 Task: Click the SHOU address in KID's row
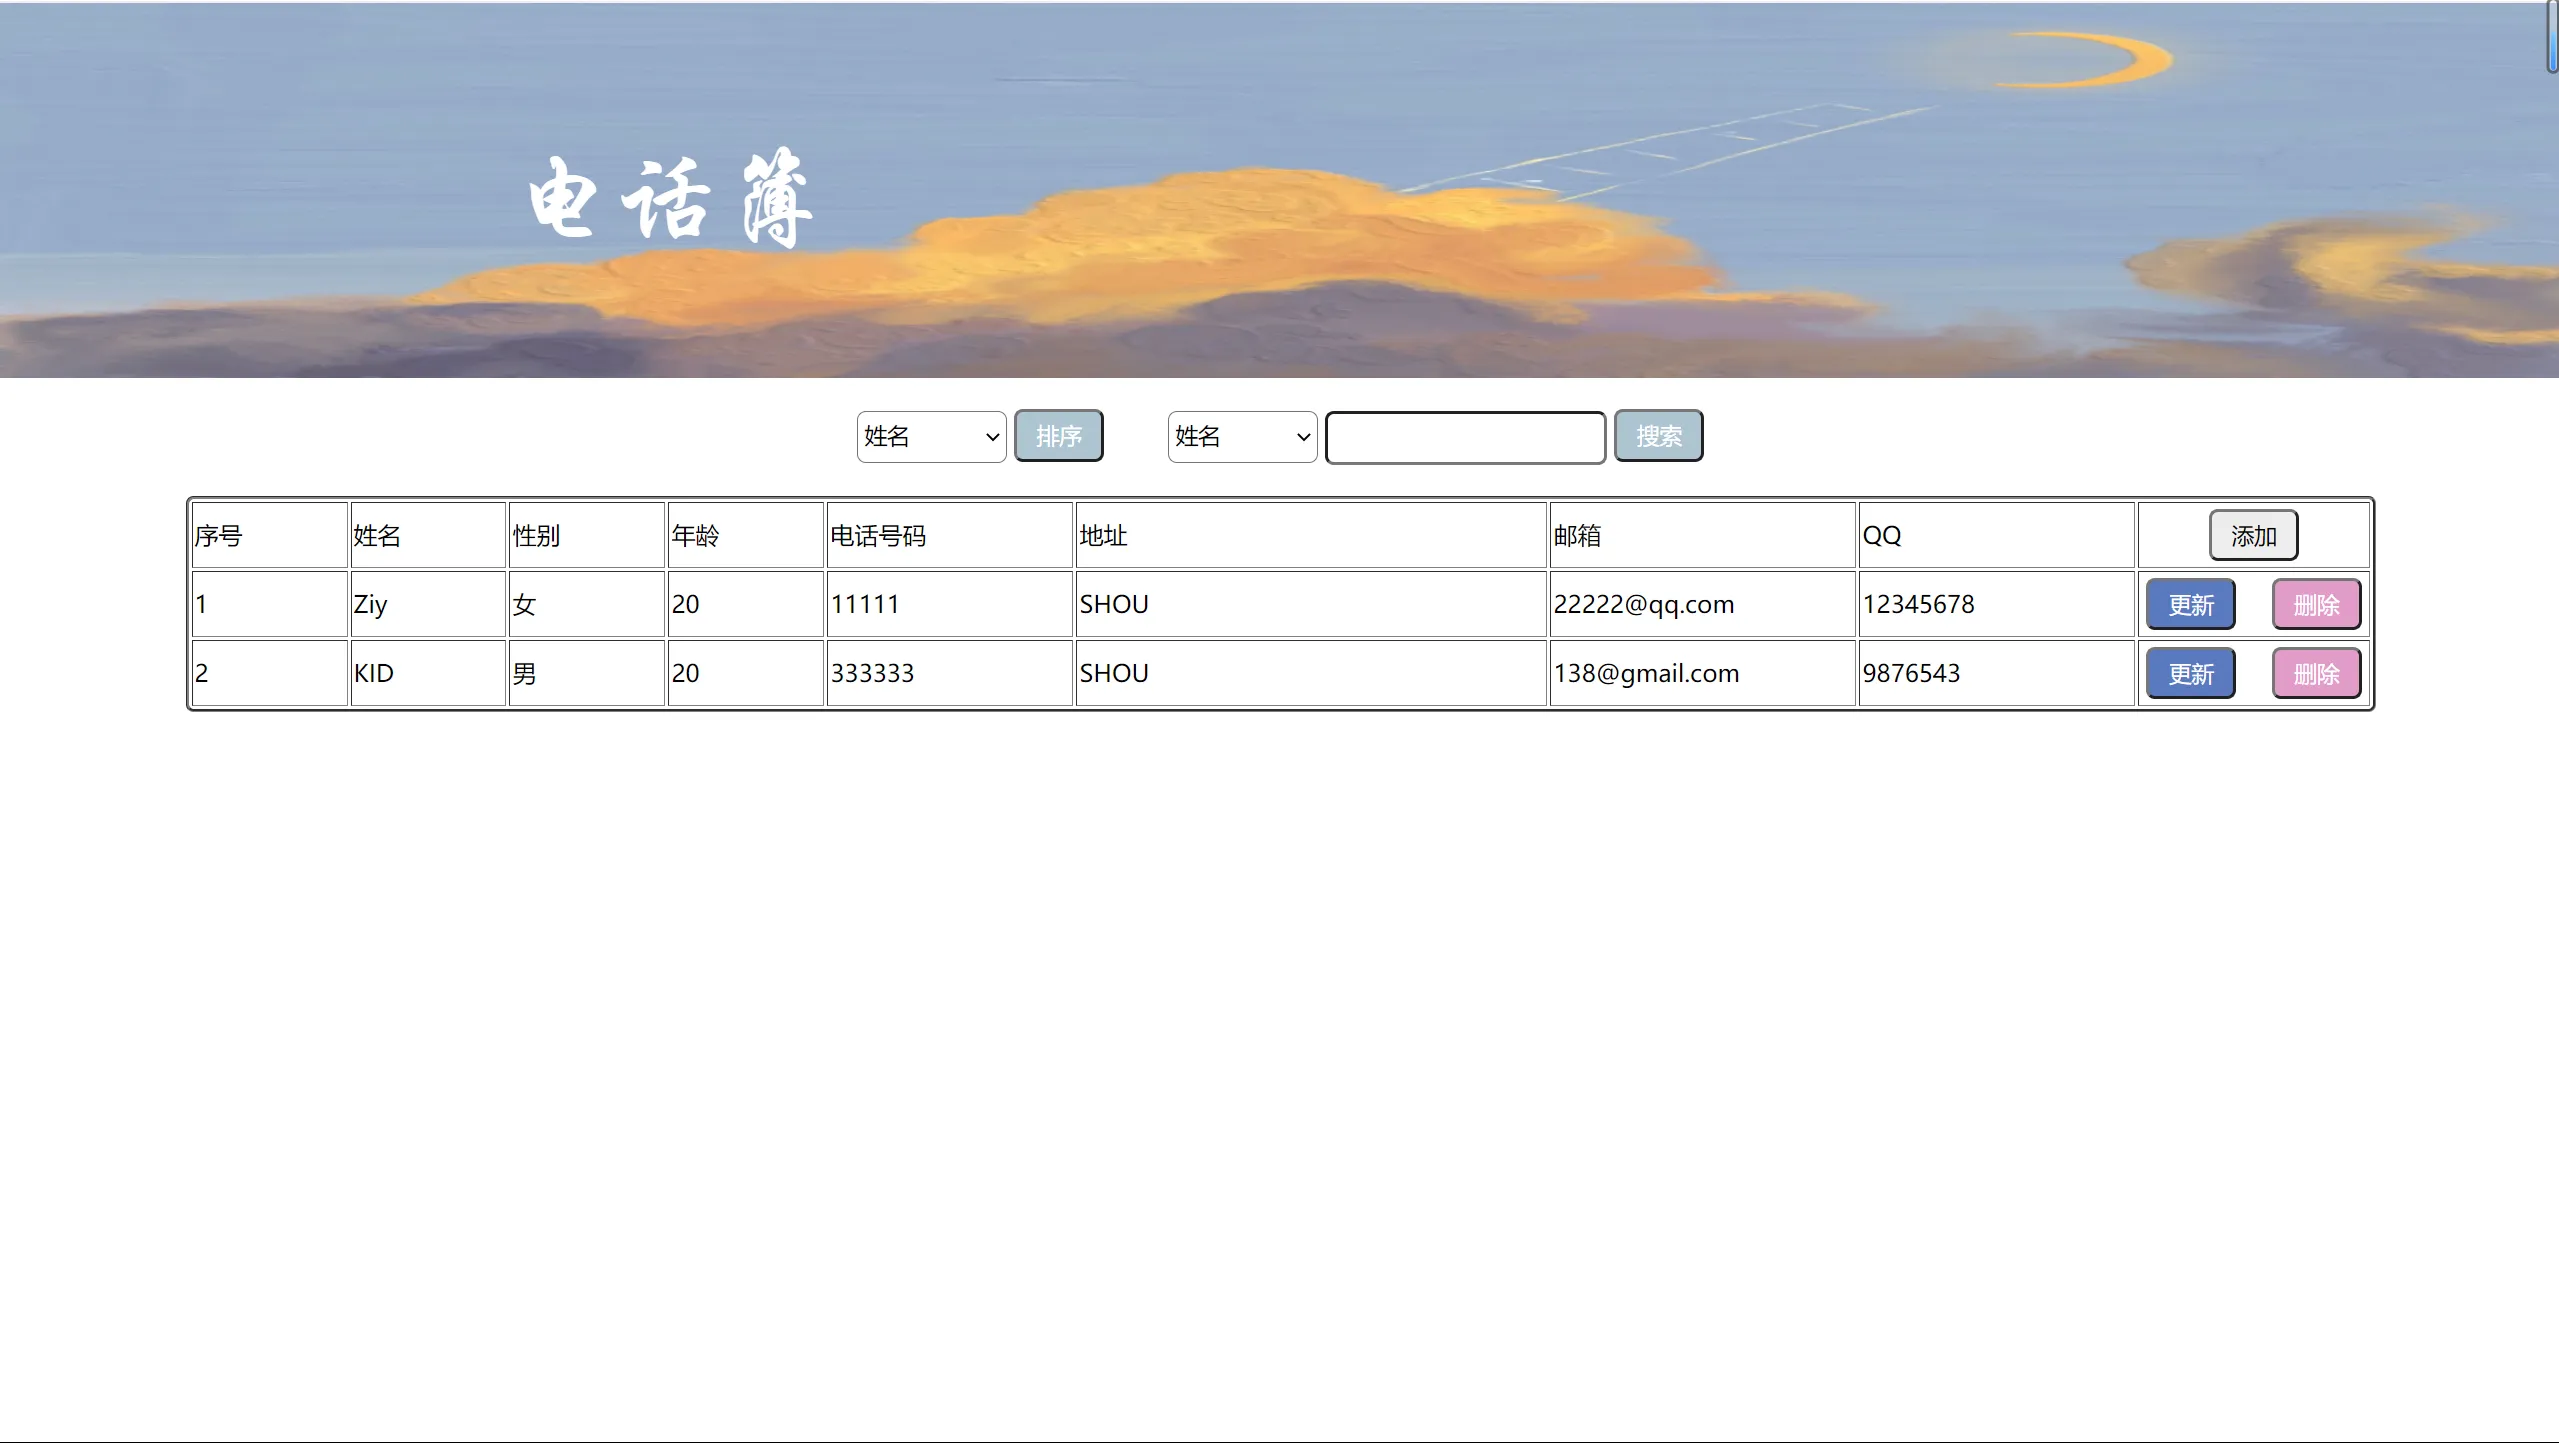(1311, 673)
